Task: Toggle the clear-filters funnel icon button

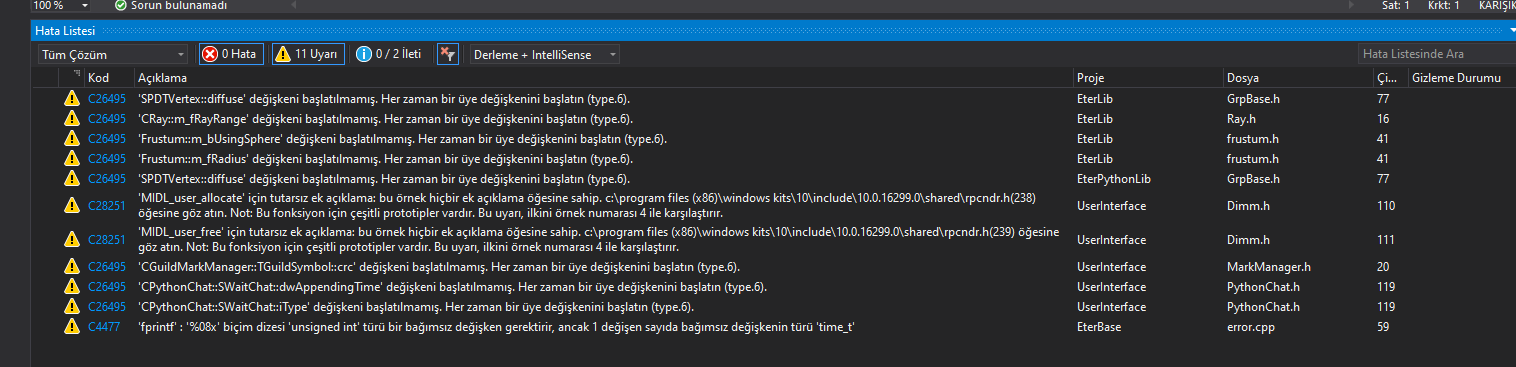Action: click(x=448, y=54)
